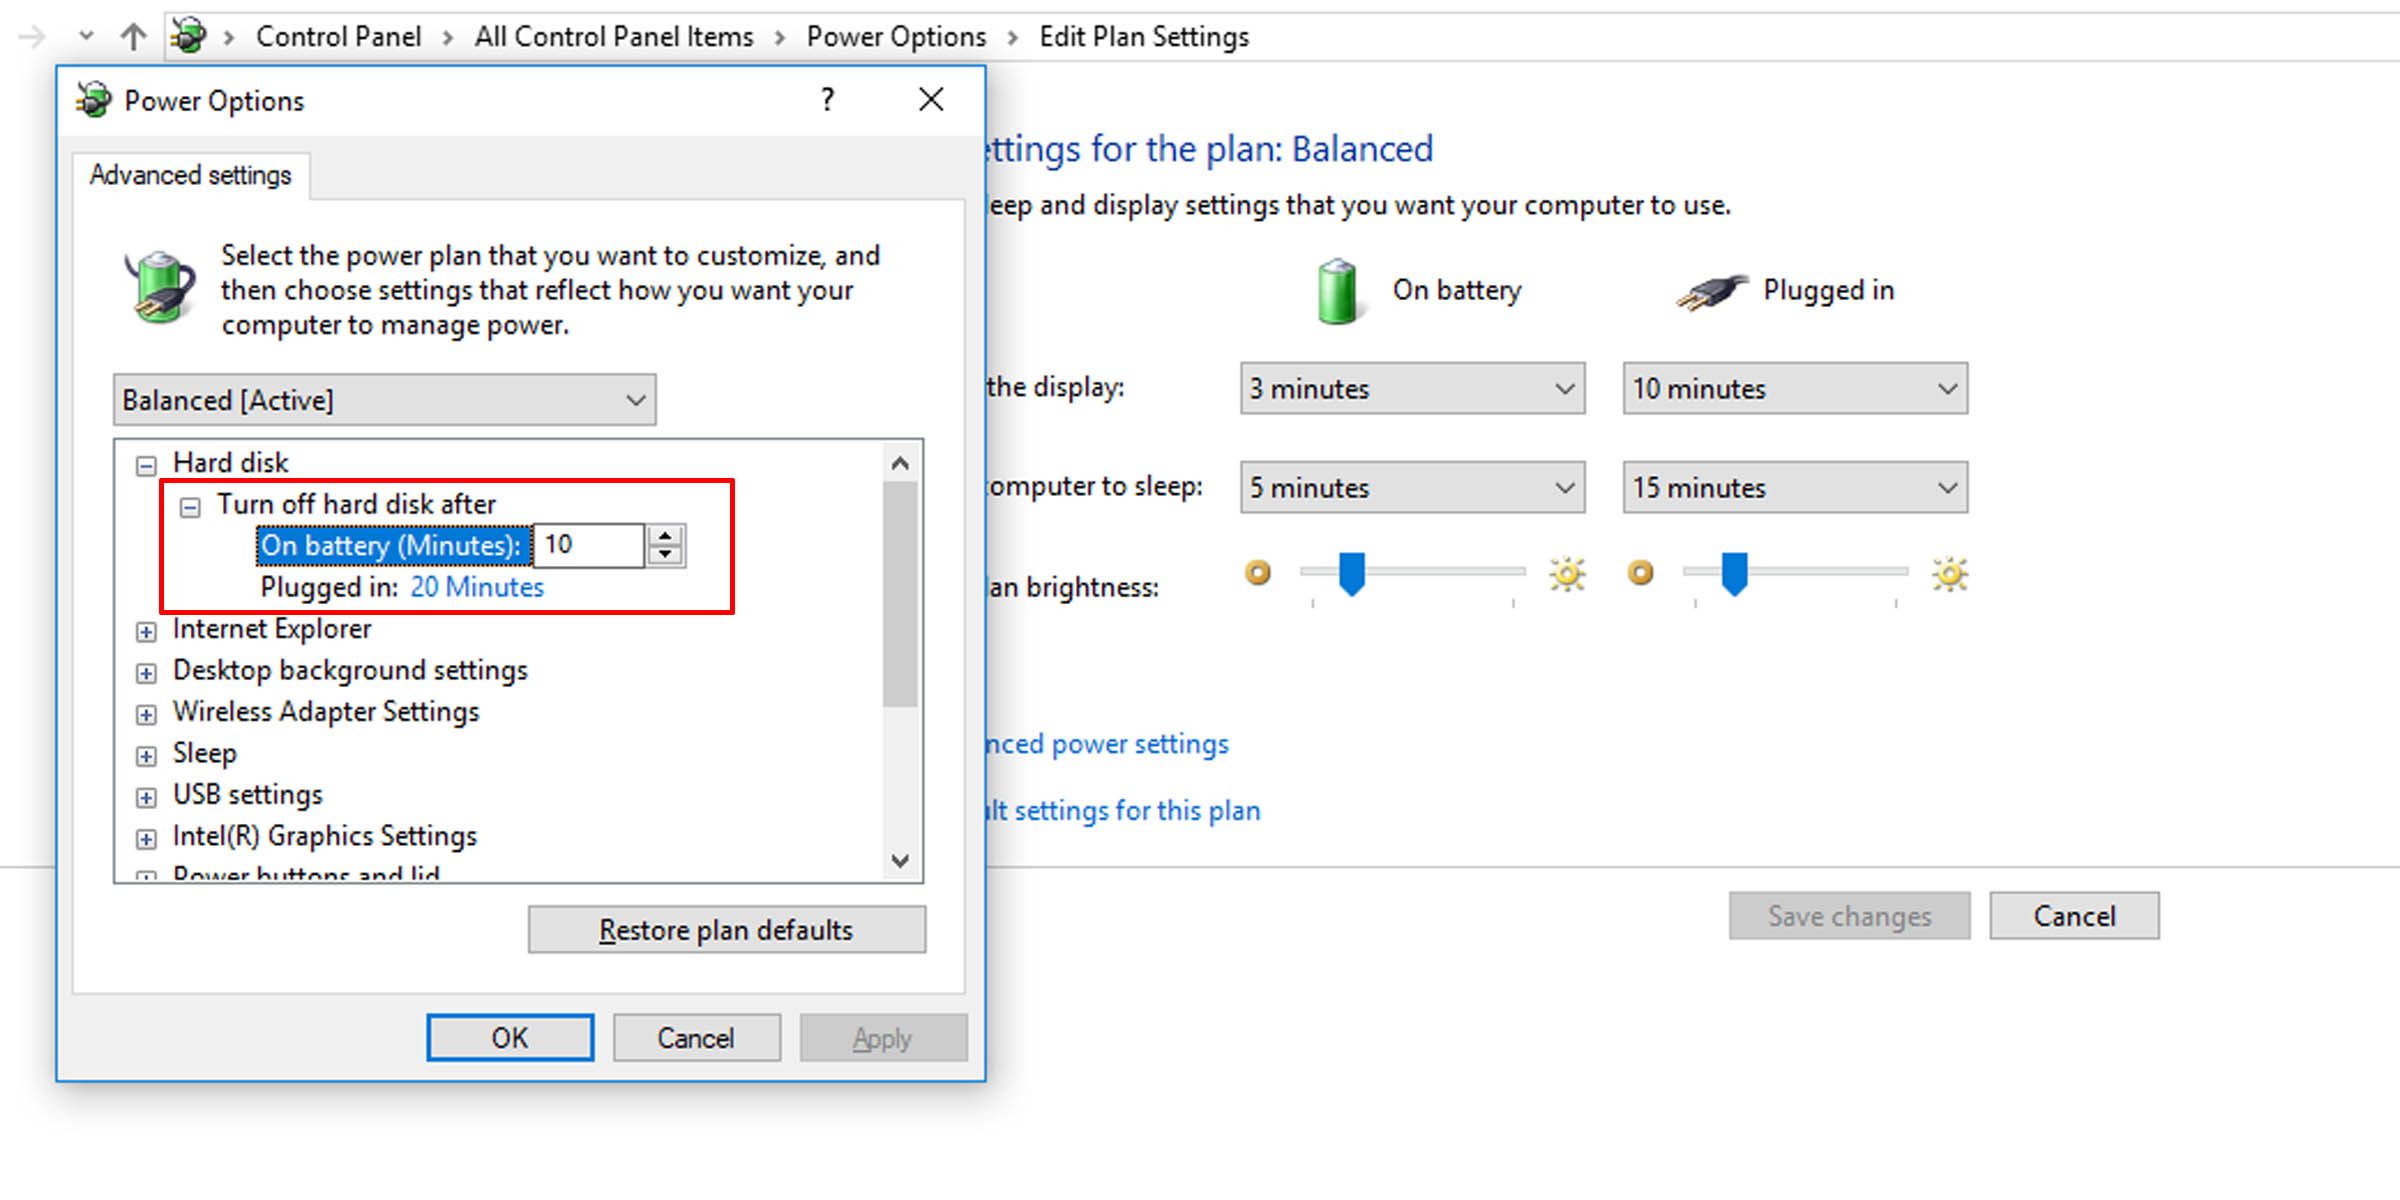Click the minimum brightness dim icon on battery
Viewport: 2400px width, 1200px height.
1257,572
